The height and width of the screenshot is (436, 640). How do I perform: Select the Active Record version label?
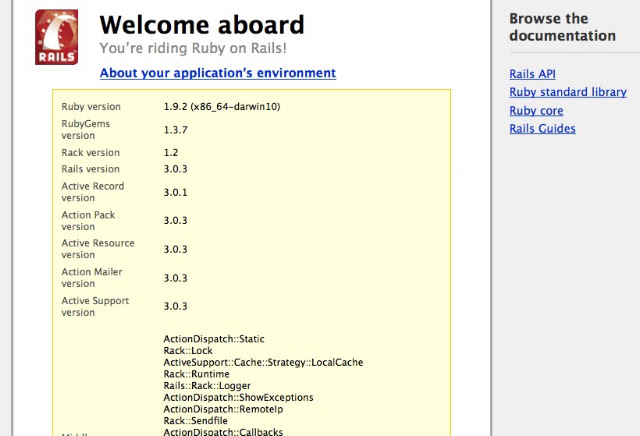click(x=93, y=192)
